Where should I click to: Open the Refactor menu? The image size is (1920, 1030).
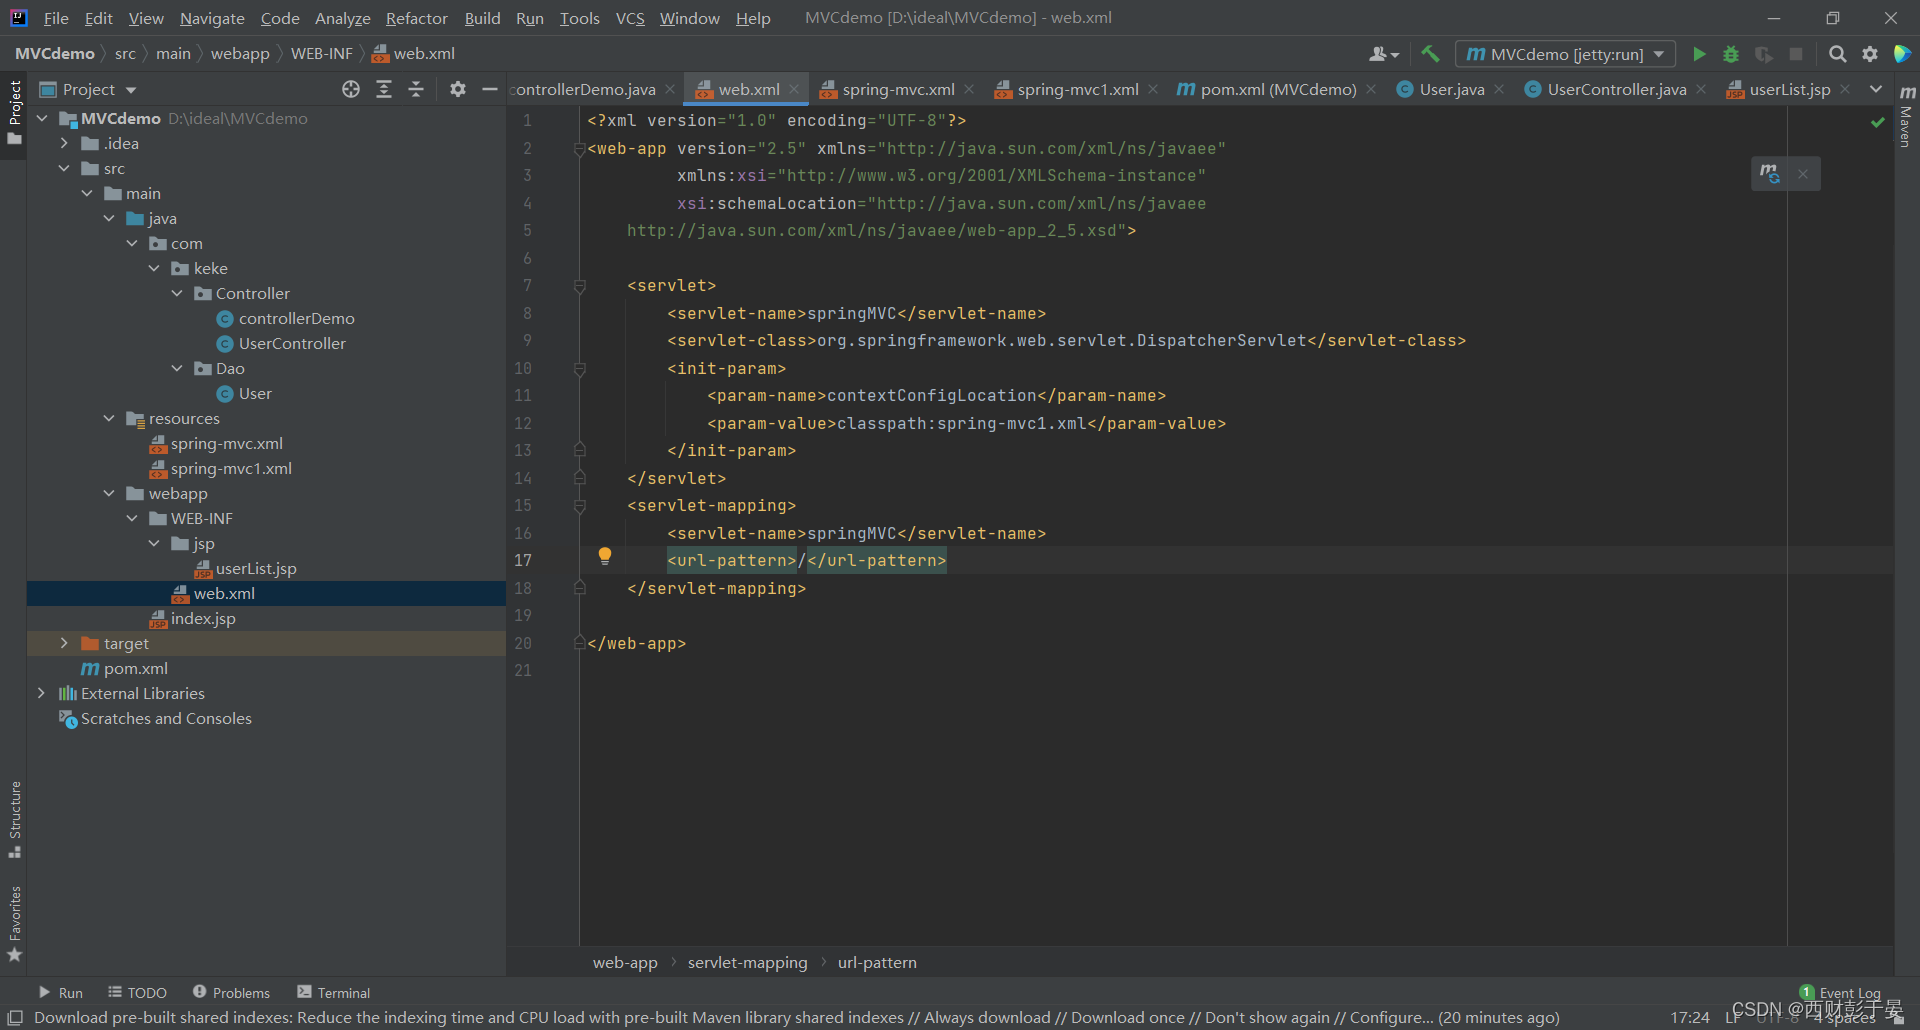416,18
